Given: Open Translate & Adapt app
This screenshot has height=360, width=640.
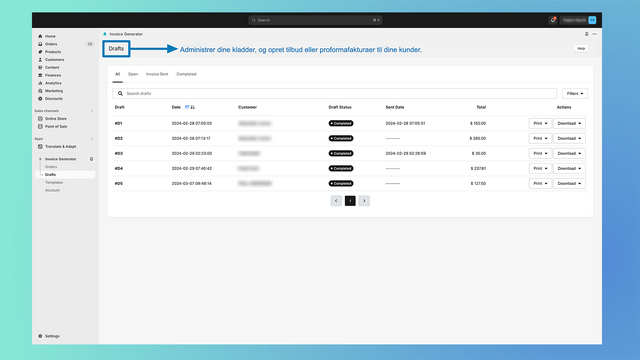Looking at the screenshot, I should point(60,147).
